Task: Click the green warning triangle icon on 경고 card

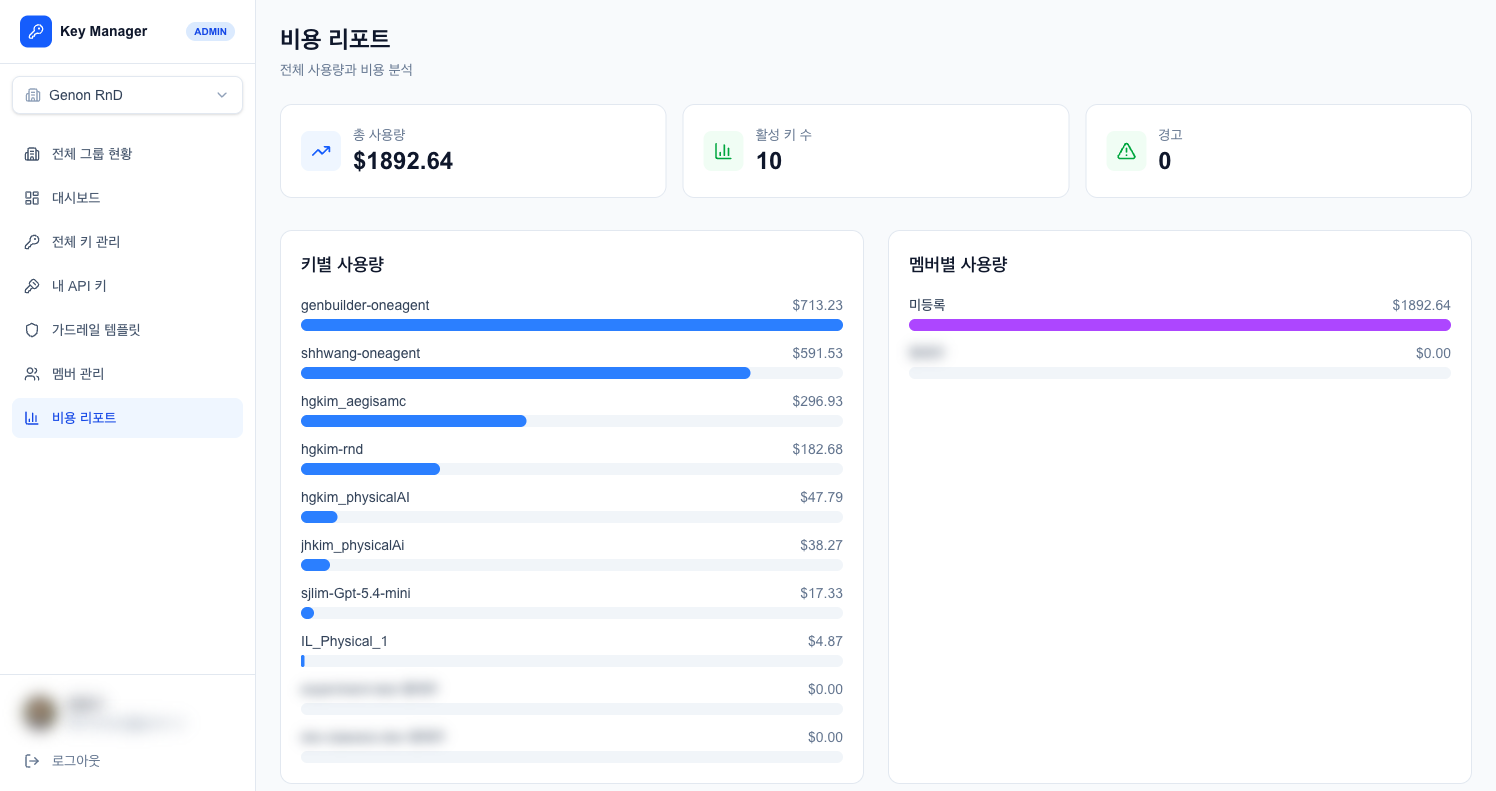Action: (x=1126, y=150)
